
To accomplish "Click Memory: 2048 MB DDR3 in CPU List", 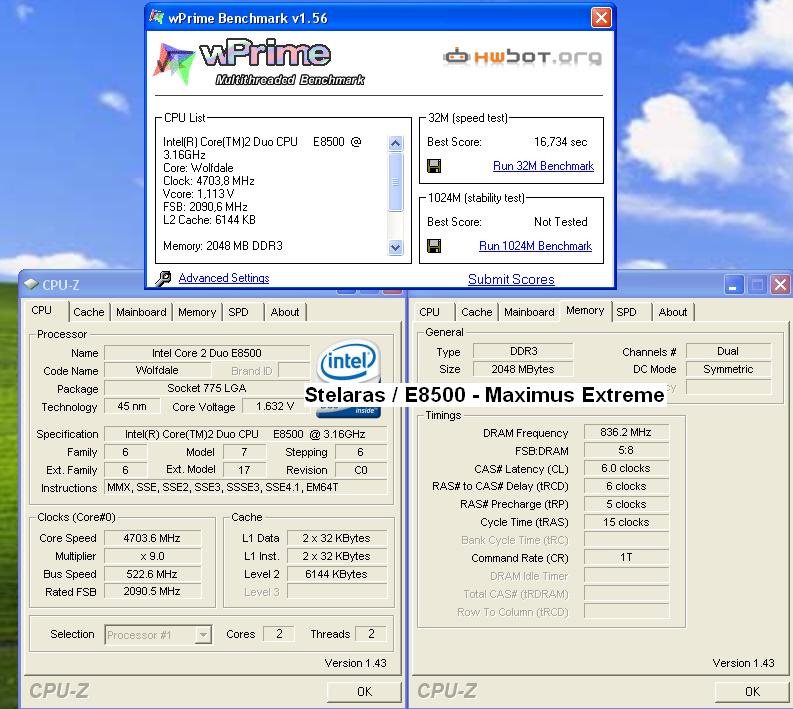I will click(x=223, y=246).
